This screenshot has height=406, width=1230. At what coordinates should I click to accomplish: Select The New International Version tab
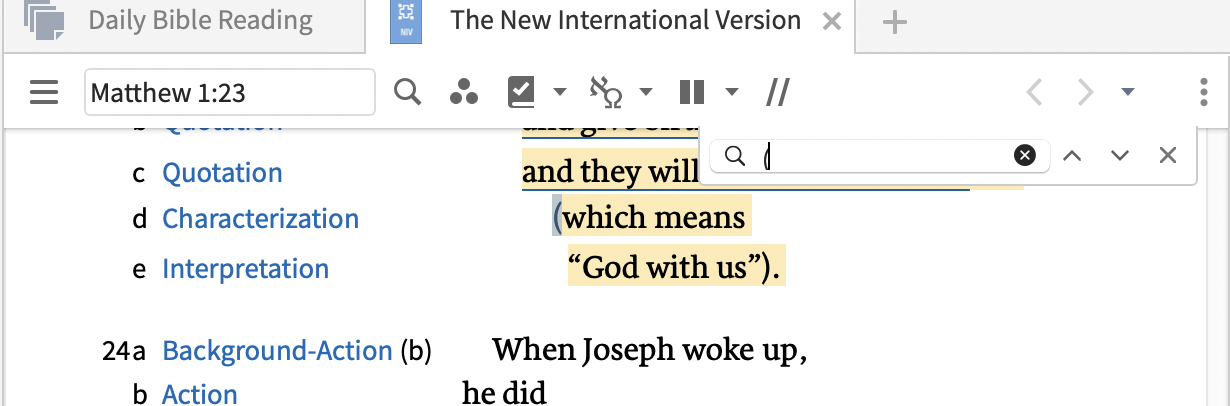(625, 21)
